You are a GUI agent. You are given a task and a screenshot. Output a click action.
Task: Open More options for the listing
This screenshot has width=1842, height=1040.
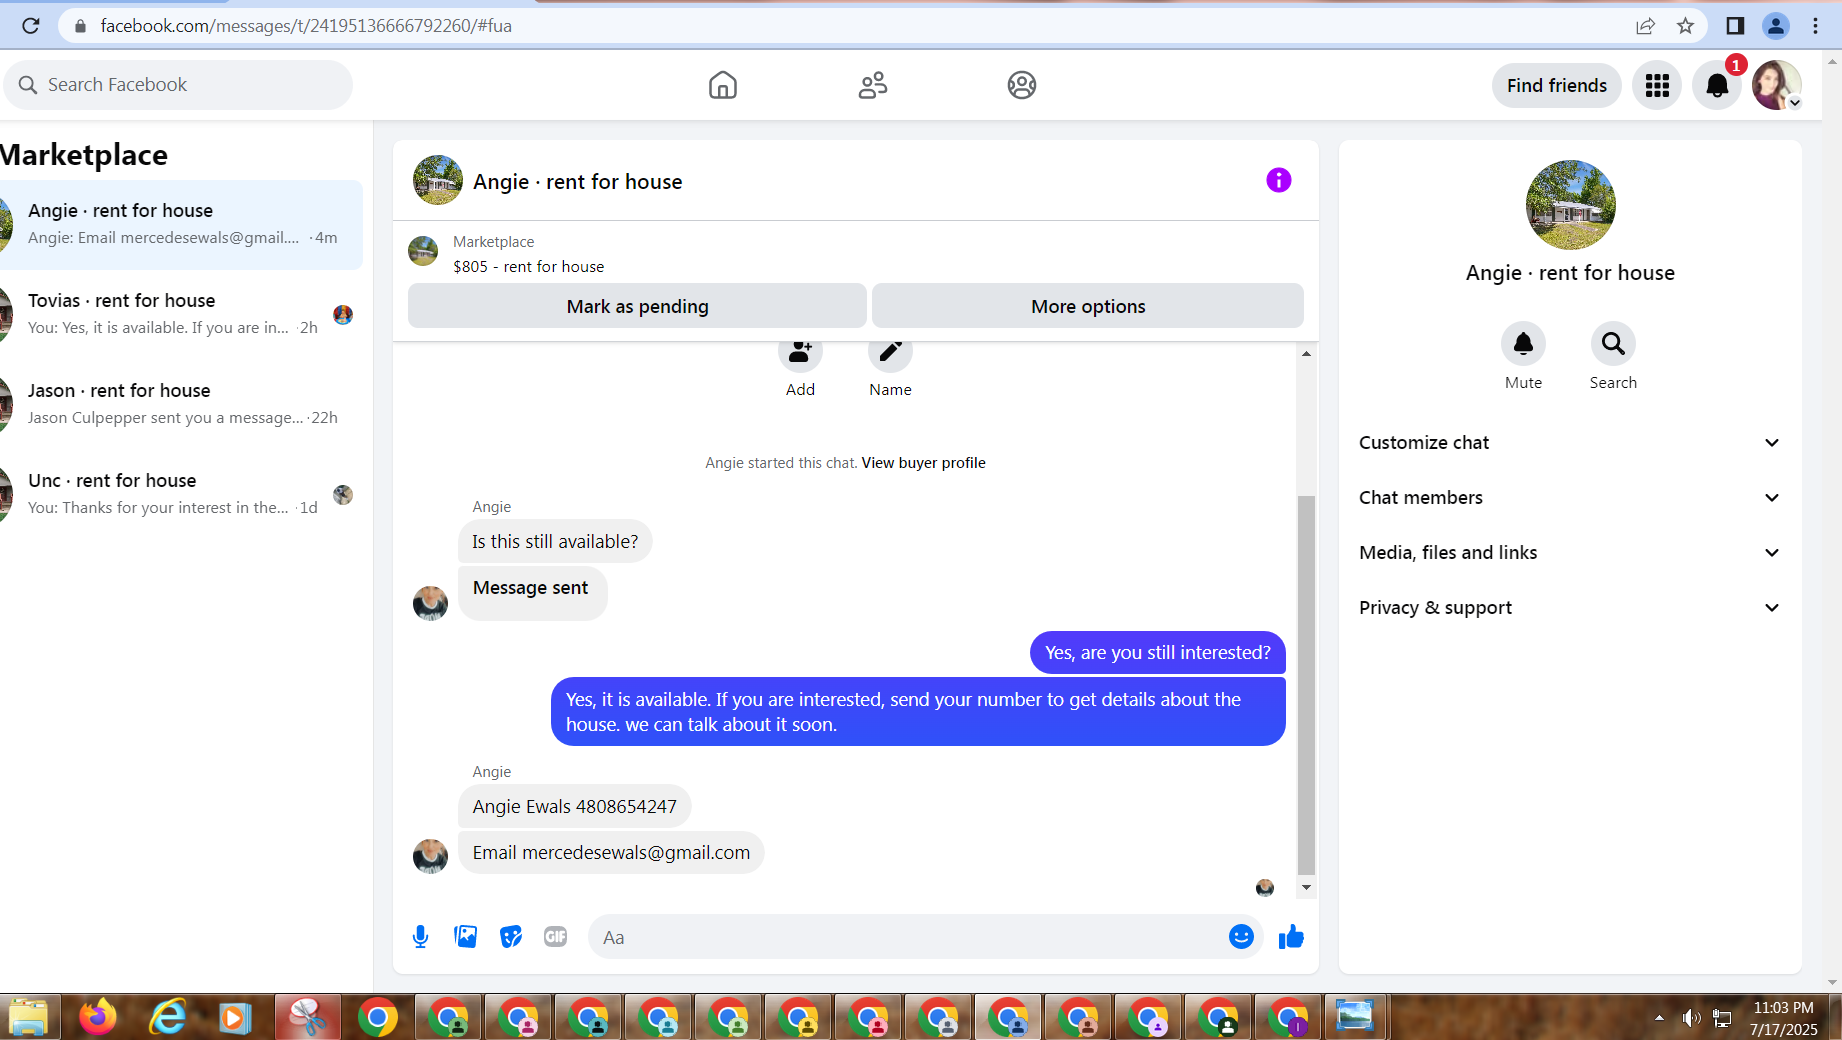coord(1088,306)
